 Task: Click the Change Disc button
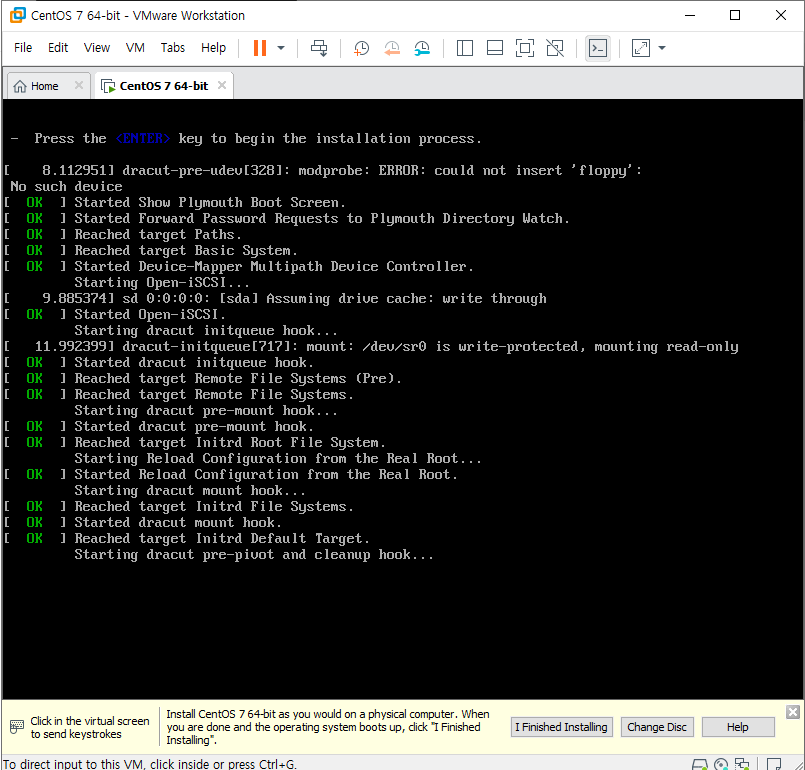[x=657, y=727]
